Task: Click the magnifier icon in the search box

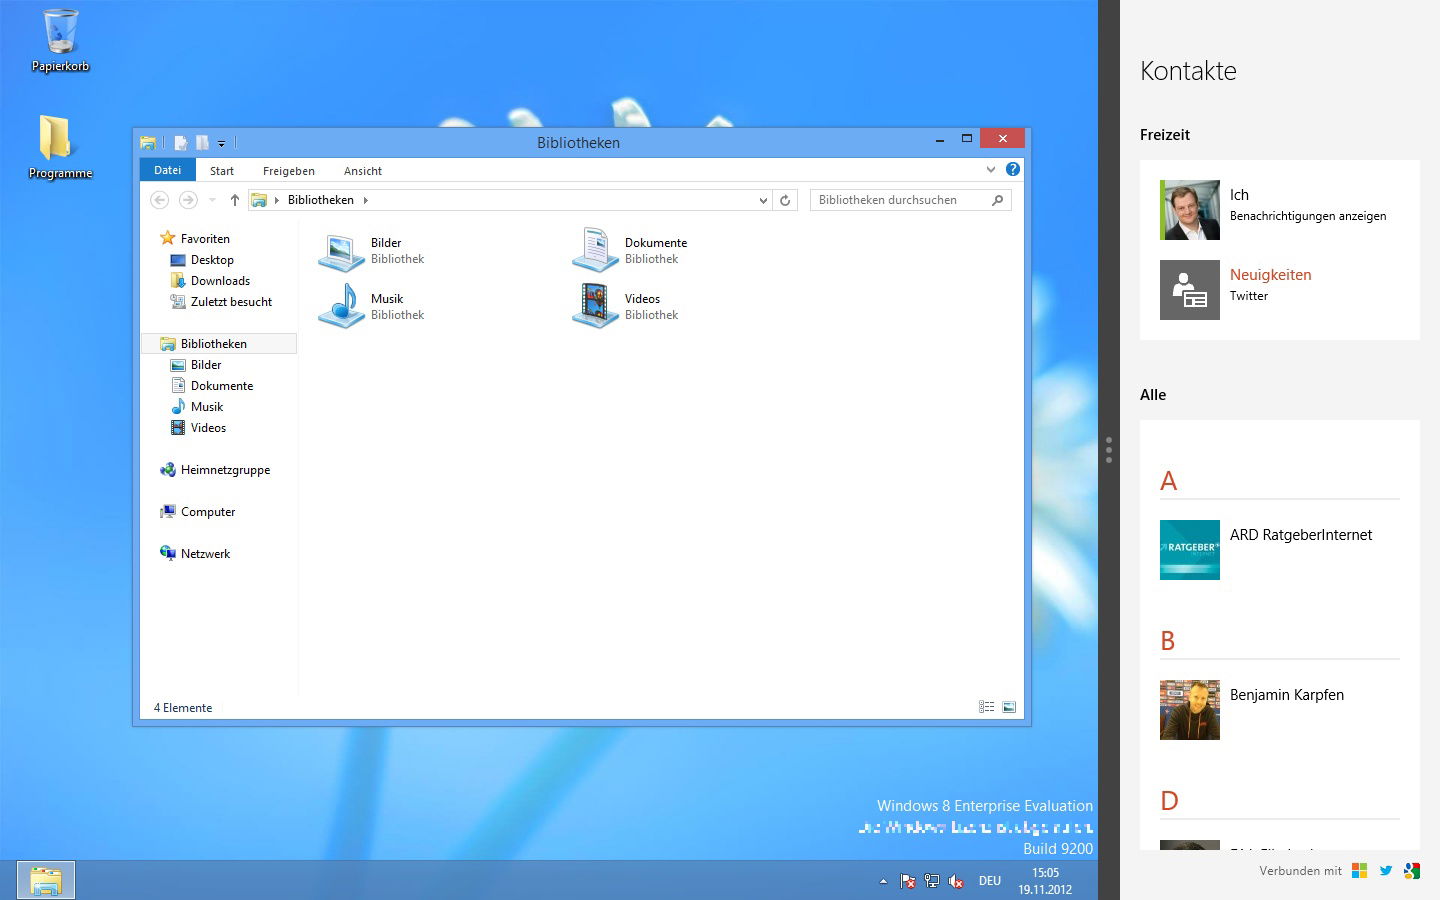Action: (x=997, y=200)
